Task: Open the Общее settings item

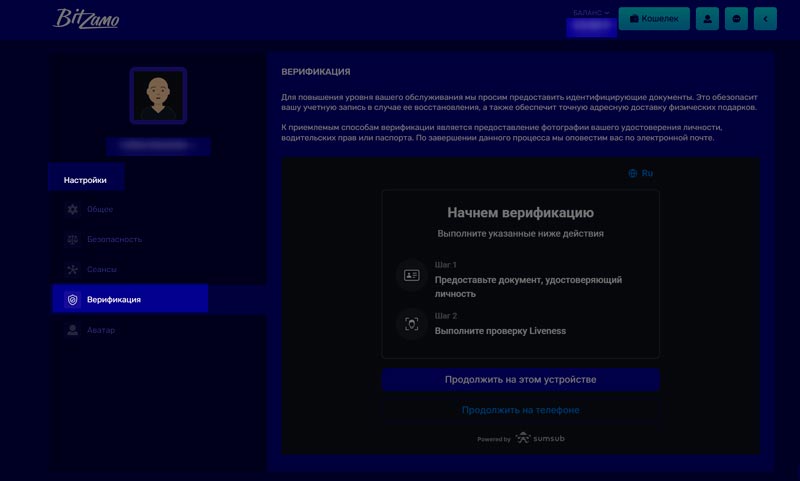Action: pyautogui.click(x=100, y=209)
